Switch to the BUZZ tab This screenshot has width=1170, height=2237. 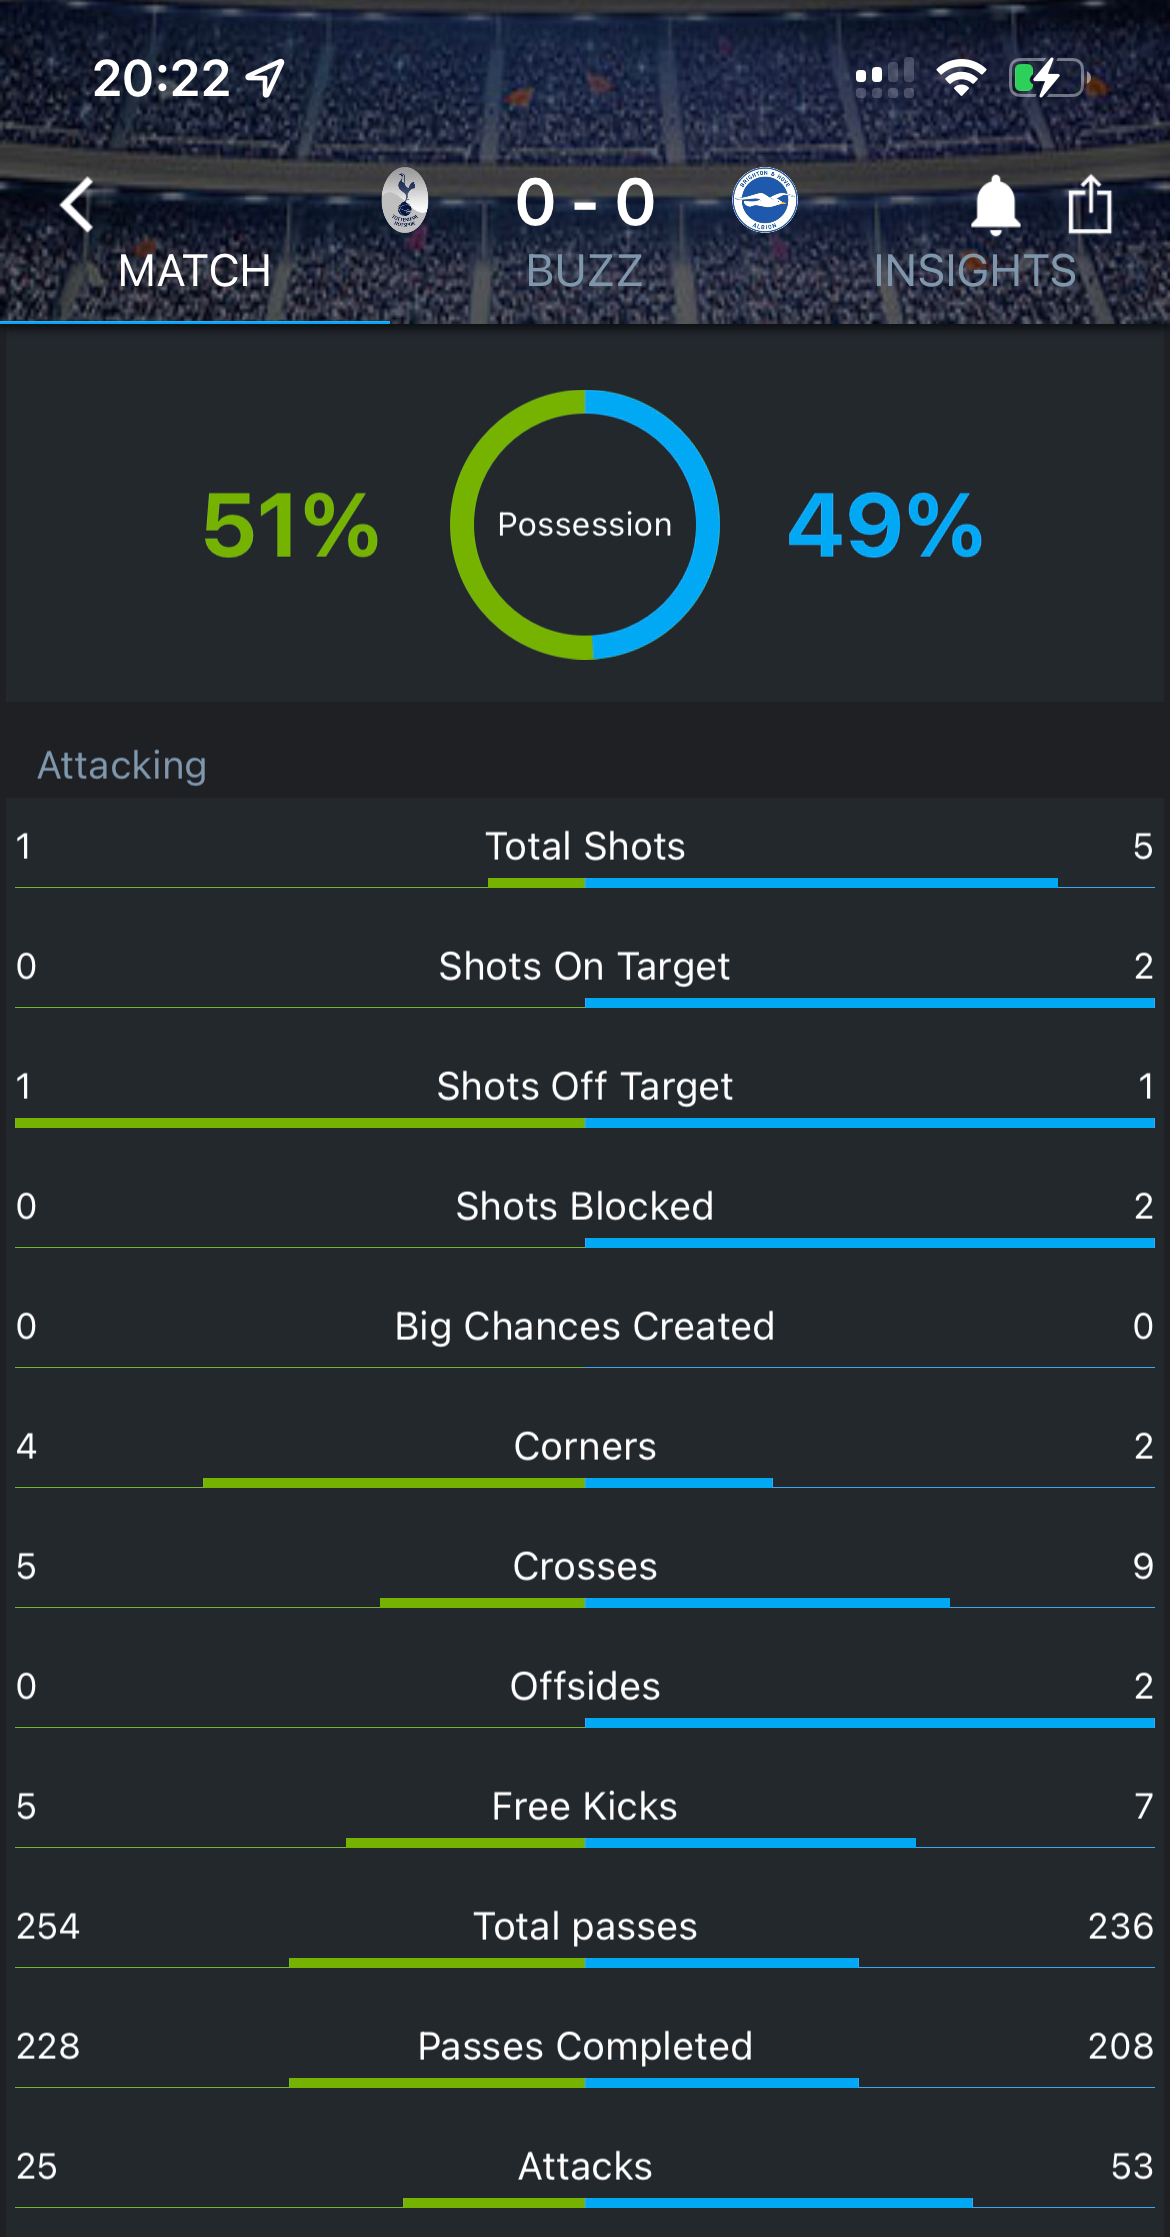584,270
